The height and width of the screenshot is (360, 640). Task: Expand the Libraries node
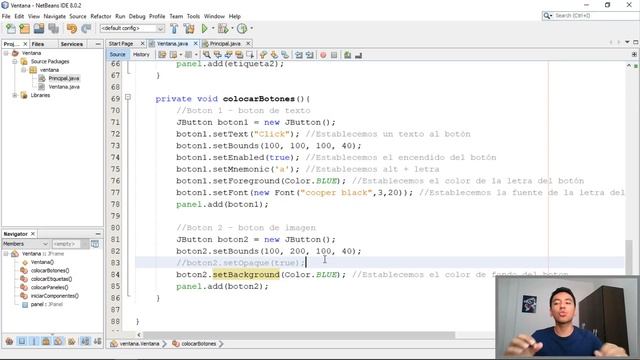(x=15, y=96)
